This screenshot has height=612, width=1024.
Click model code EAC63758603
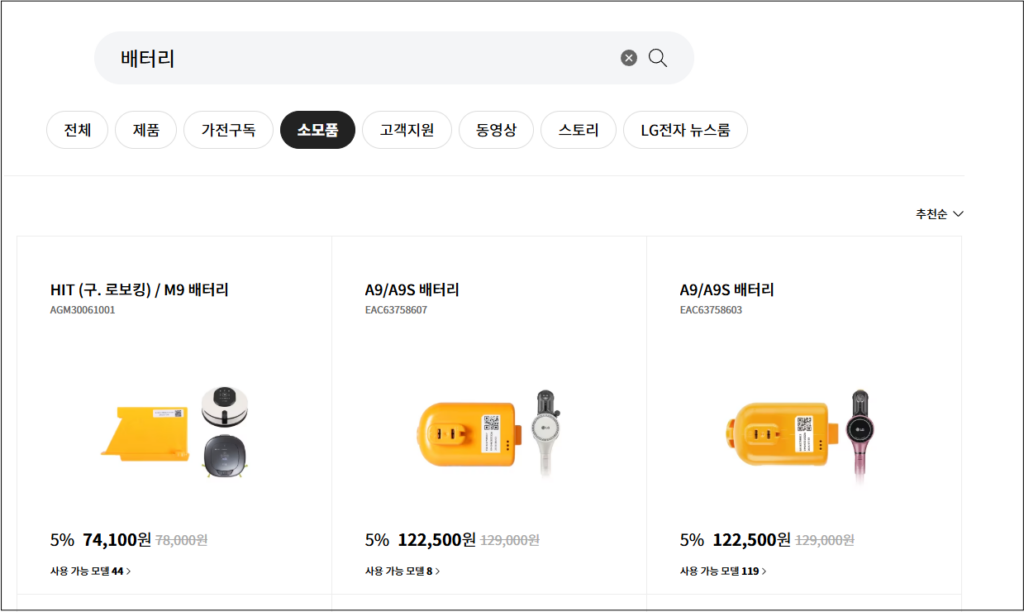point(711,310)
